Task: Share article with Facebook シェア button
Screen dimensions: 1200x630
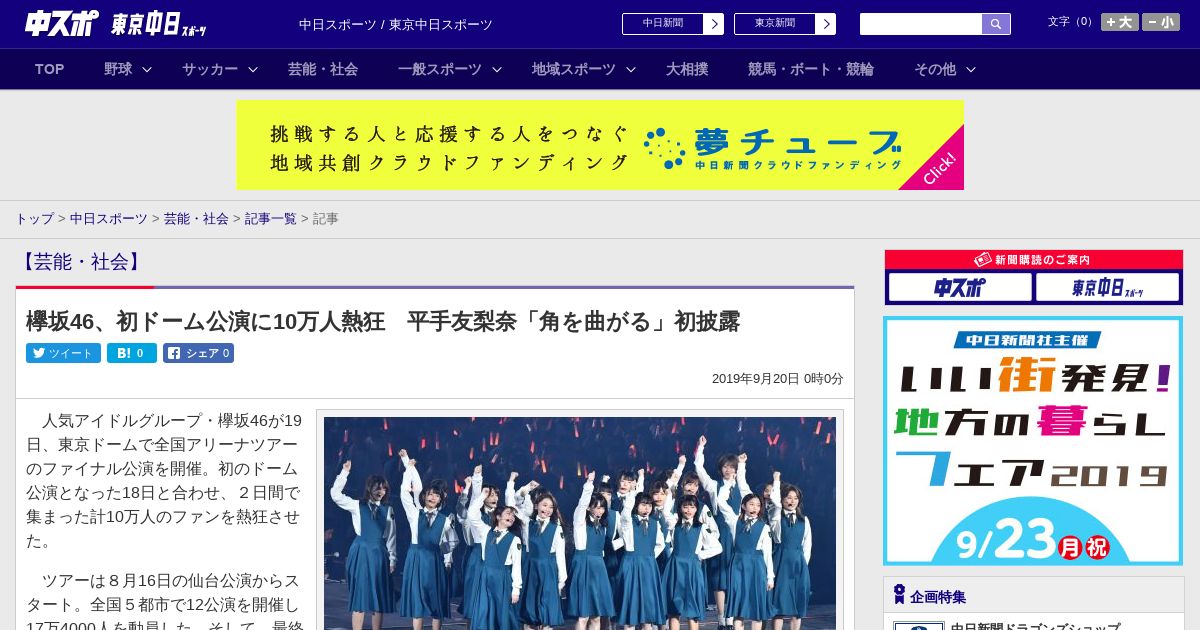Action: pyautogui.click(x=198, y=353)
